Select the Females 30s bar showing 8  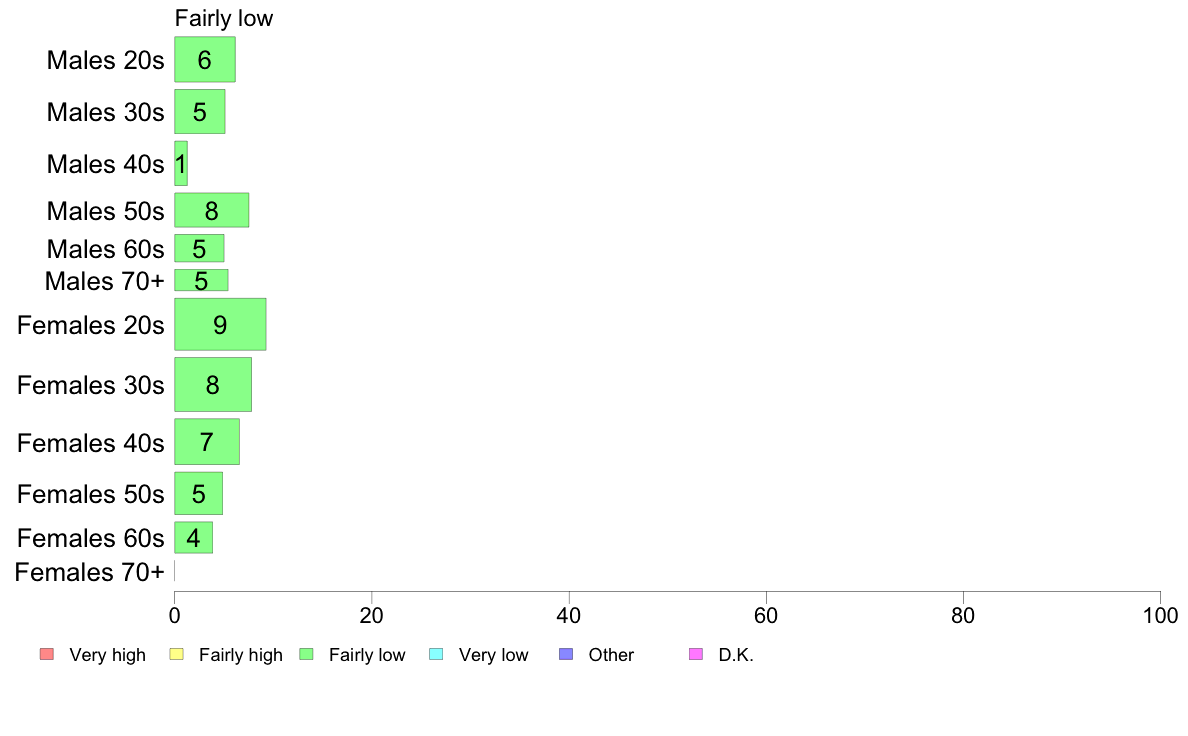(x=213, y=384)
